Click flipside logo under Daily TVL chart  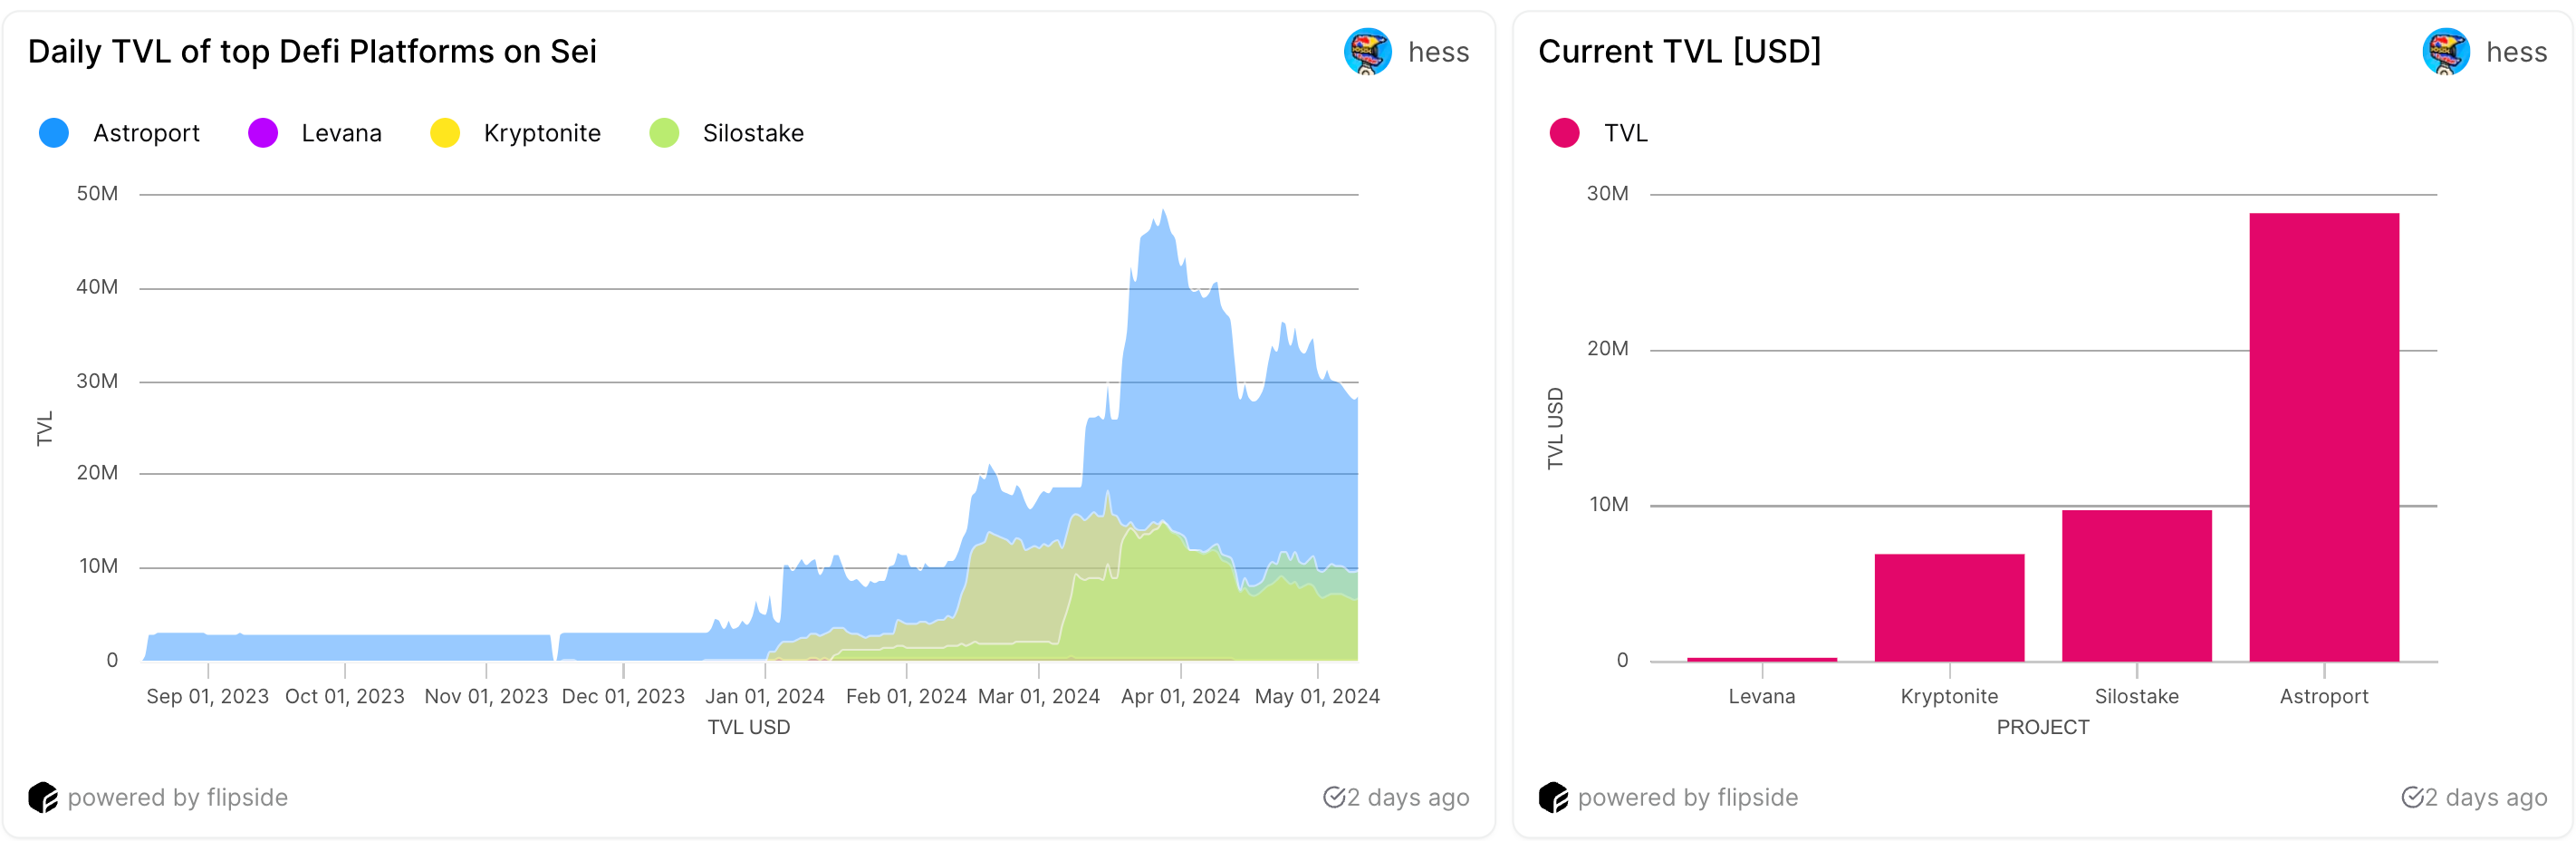(x=43, y=797)
